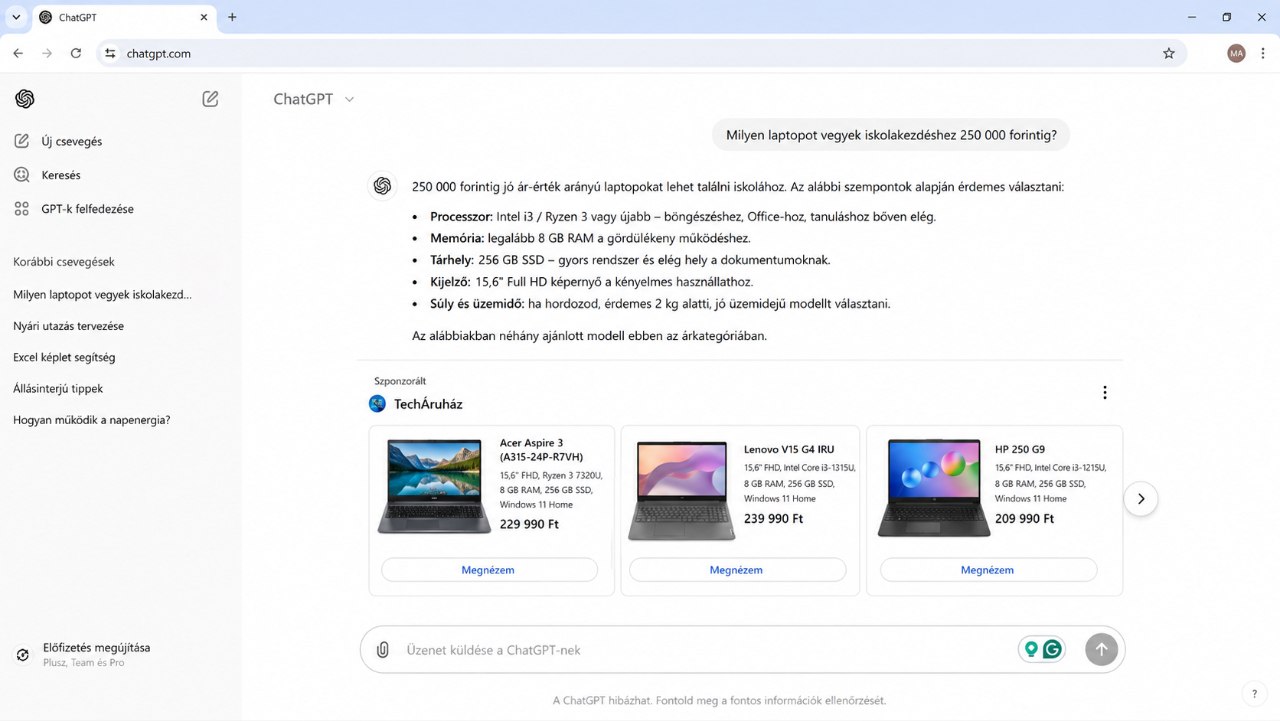Image resolution: width=1280 pixels, height=721 pixels.
Task: Open the help question mark button
Action: pos(1254,693)
